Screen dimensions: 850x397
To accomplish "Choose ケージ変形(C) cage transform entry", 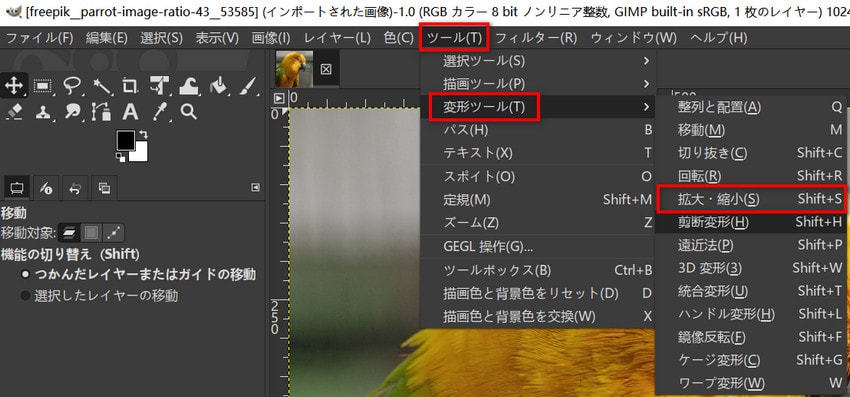I will click(x=751, y=360).
